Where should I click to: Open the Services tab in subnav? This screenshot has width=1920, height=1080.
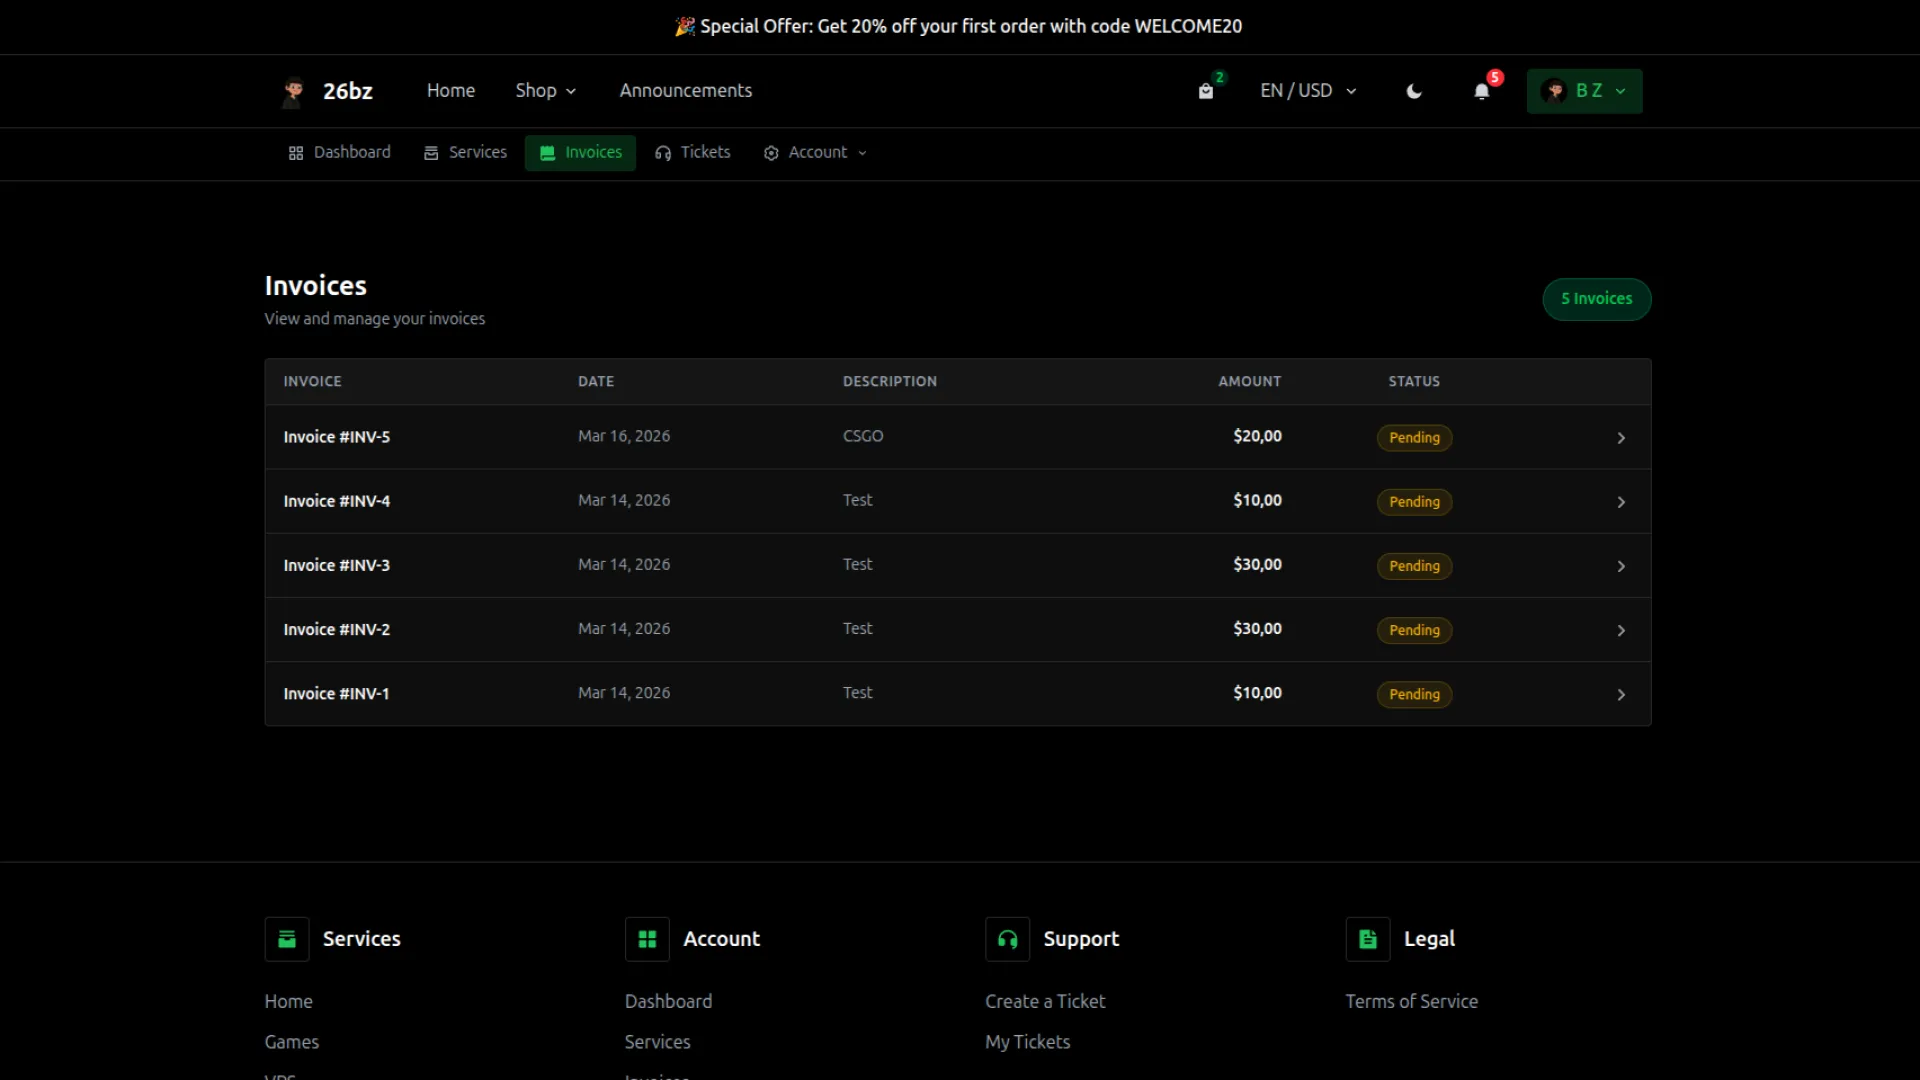pyautogui.click(x=466, y=153)
